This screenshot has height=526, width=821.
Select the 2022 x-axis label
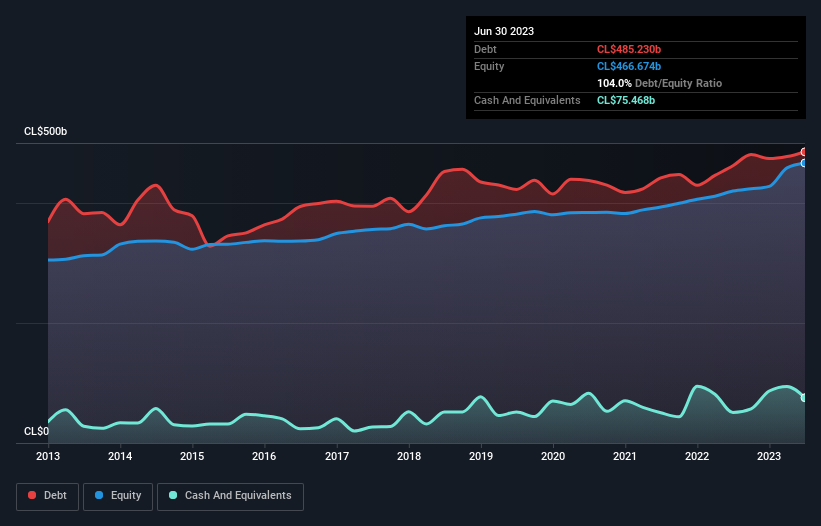click(x=697, y=456)
